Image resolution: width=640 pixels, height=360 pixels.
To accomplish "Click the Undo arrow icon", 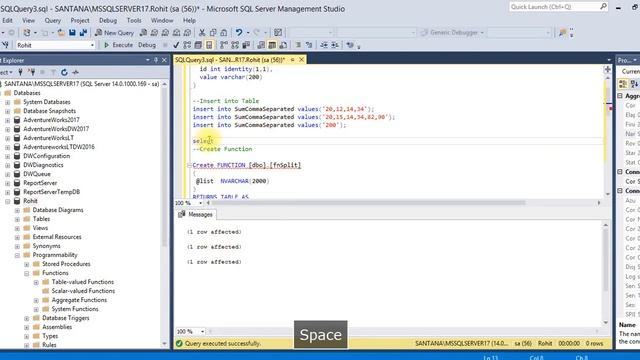I will (239, 33).
